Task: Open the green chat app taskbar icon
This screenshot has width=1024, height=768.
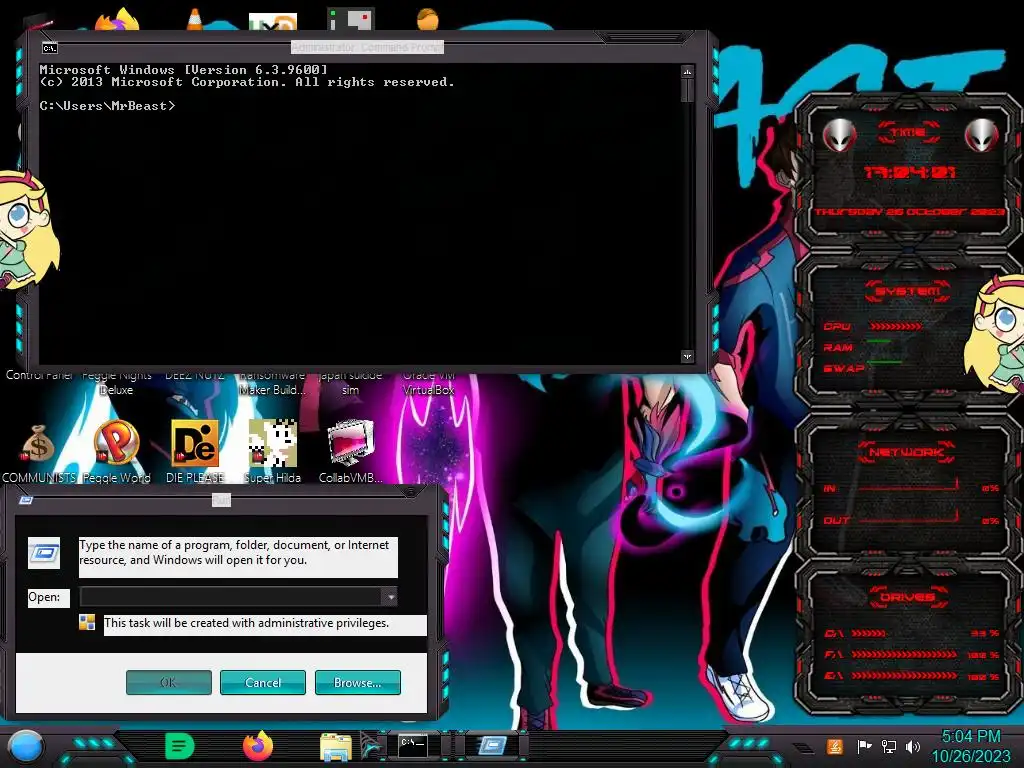Action: [x=180, y=746]
